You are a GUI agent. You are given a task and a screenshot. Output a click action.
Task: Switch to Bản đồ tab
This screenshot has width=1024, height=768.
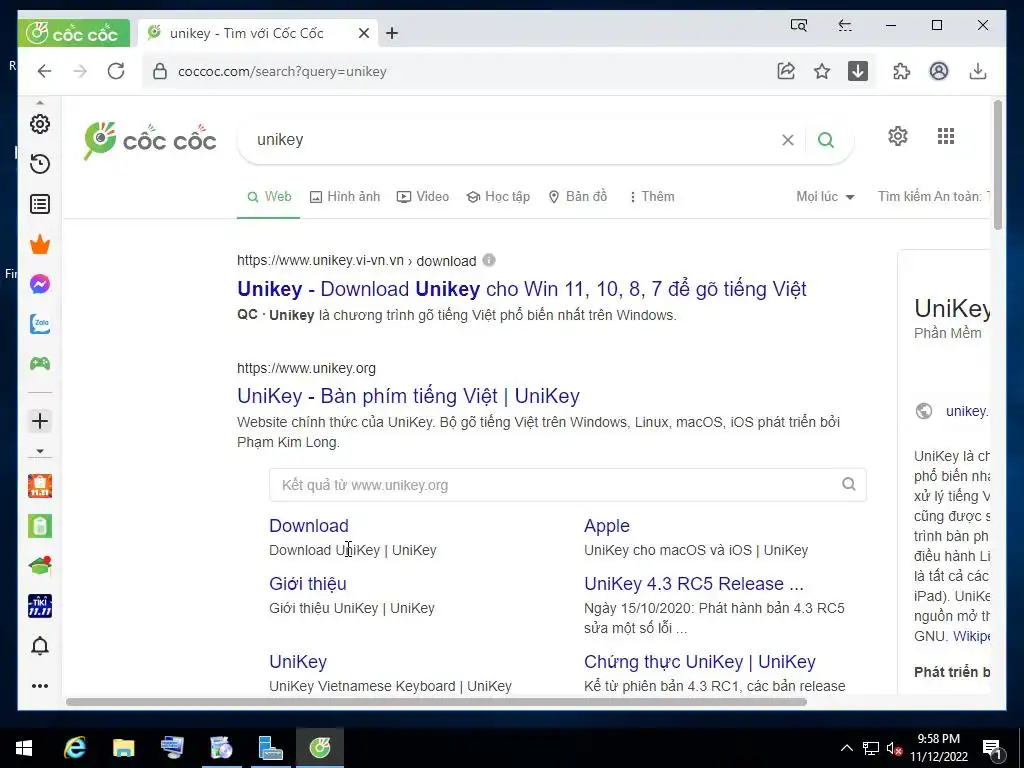pyautogui.click(x=577, y=197)
